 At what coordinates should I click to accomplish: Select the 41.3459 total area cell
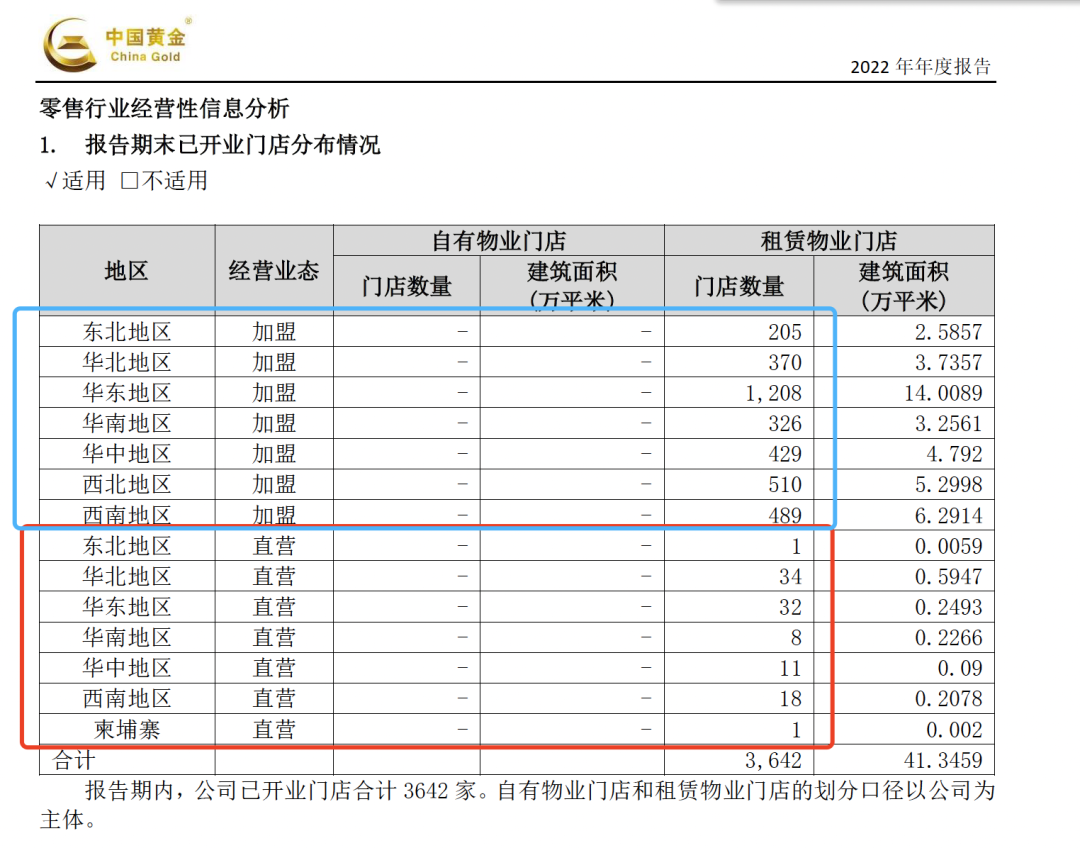[943, 760]
